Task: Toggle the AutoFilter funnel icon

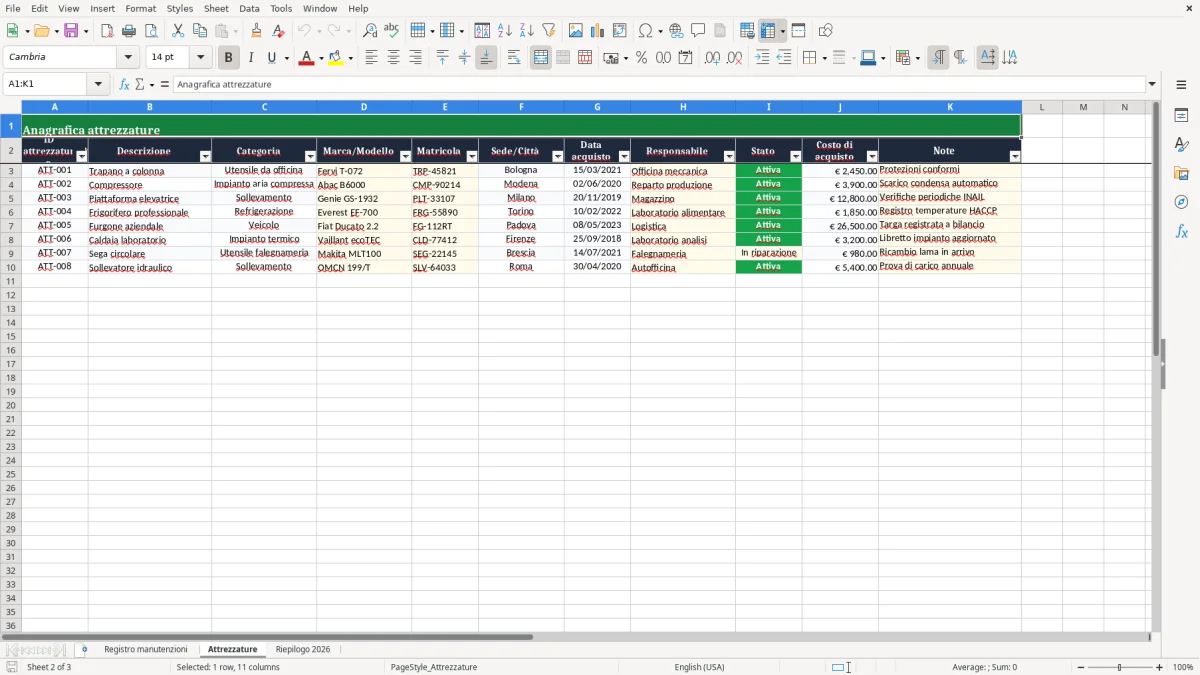Action: (549, 31)
